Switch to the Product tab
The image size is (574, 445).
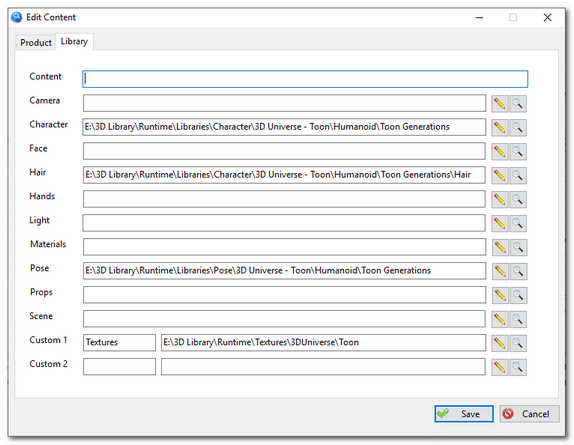(x=36, y=43)
